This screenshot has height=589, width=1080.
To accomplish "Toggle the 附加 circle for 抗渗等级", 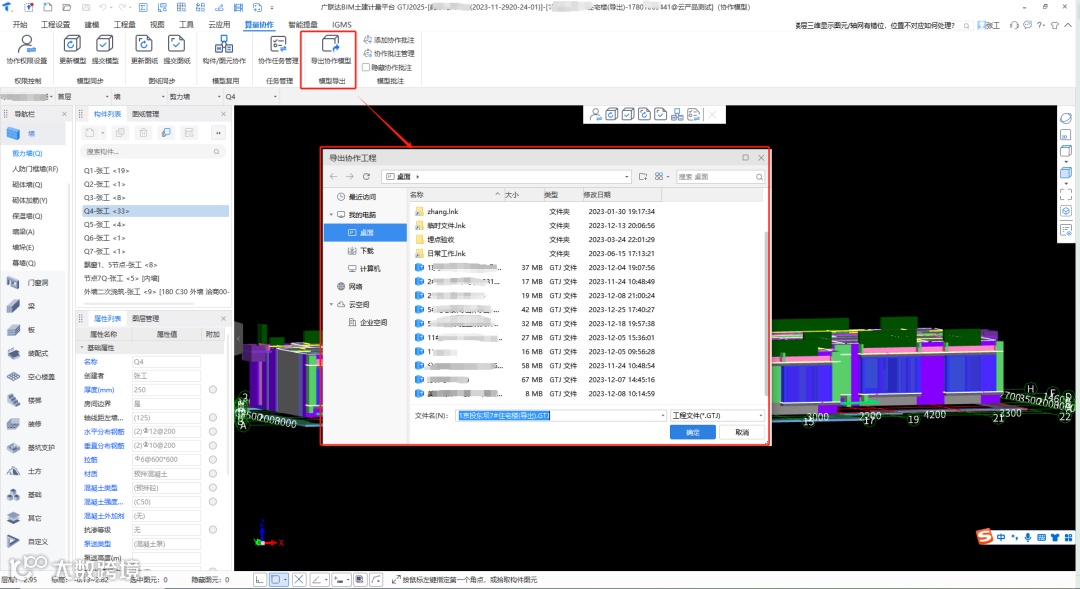I will [213, 530].
